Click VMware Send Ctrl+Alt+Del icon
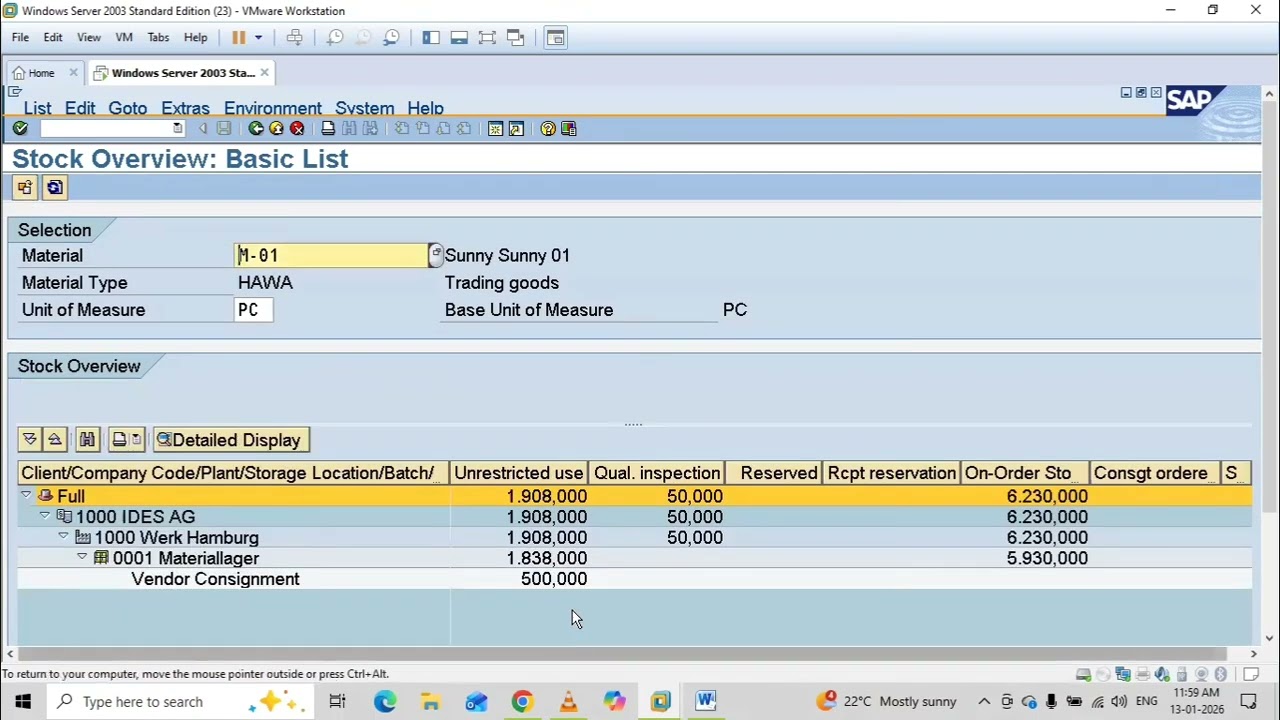 pyautogui.click(x=295, y=37)
